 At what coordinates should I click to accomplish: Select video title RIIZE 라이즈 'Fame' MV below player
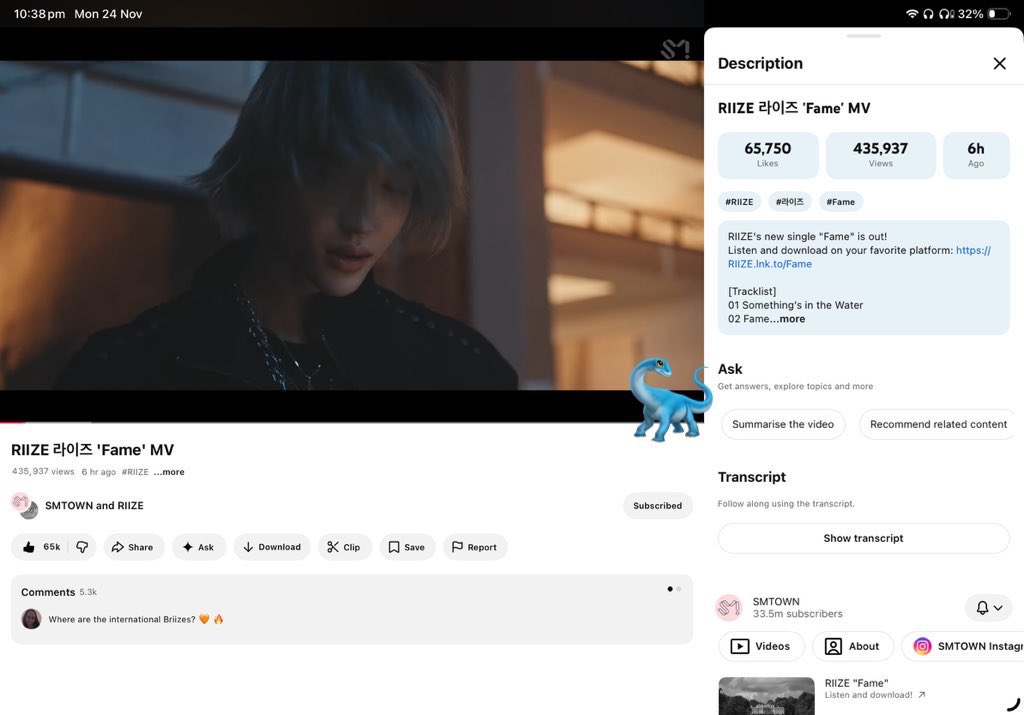coord(92,450)
